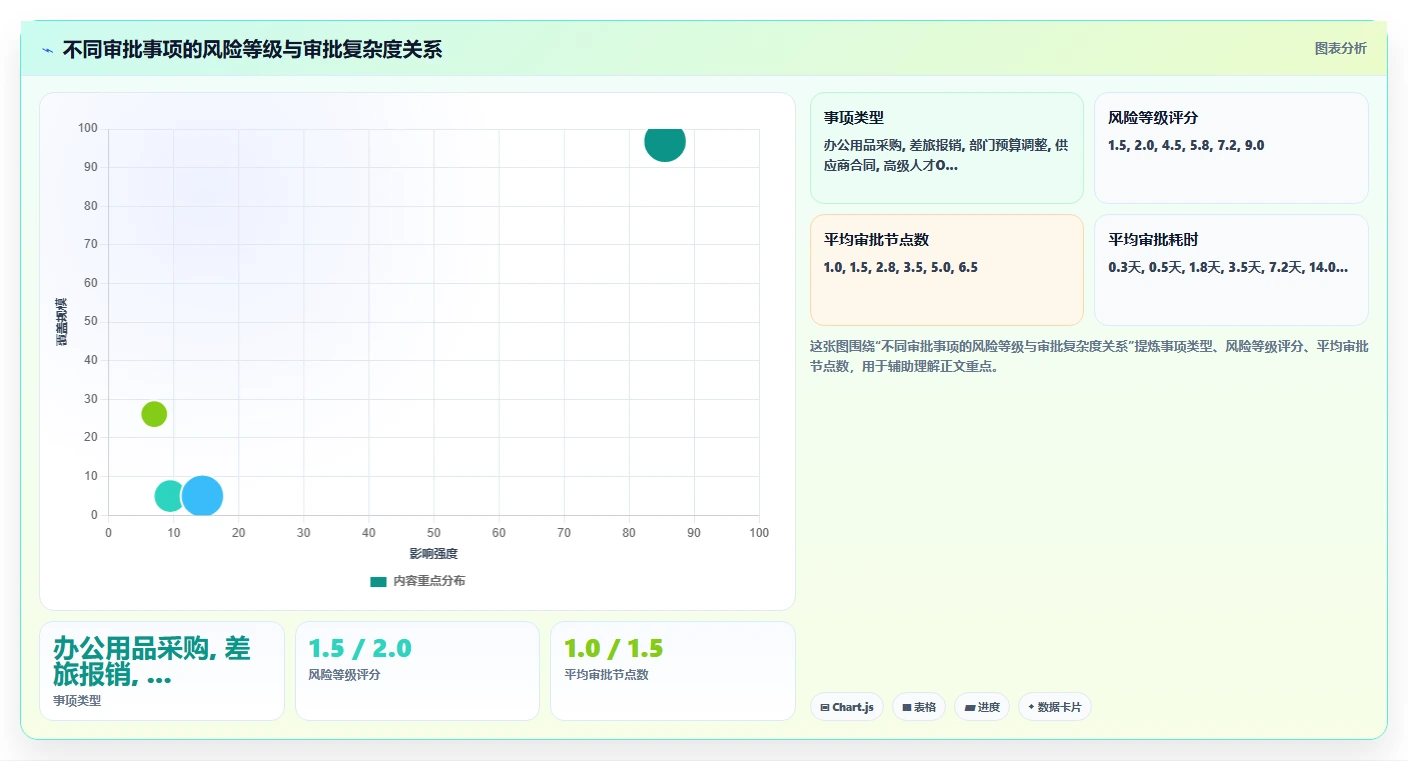Open the 平均审批节点数 info card
The image size is (1408, 761).
pos(947,270)
